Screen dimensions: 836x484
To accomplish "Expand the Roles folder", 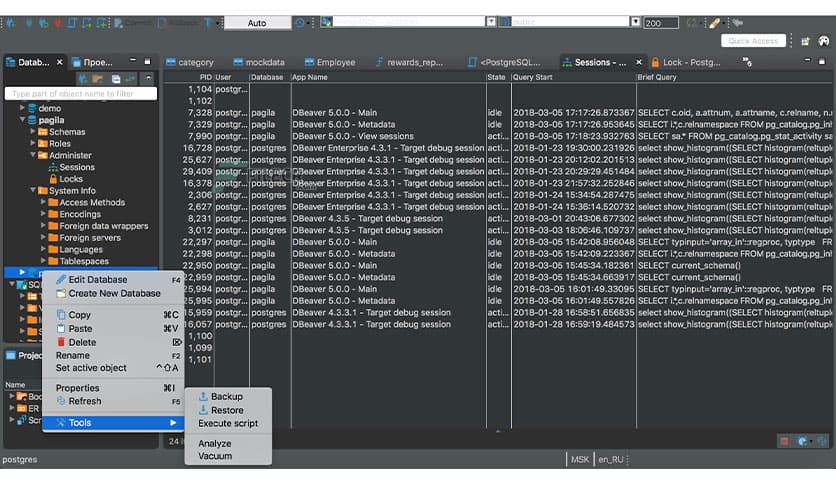I will click(33, 143).
